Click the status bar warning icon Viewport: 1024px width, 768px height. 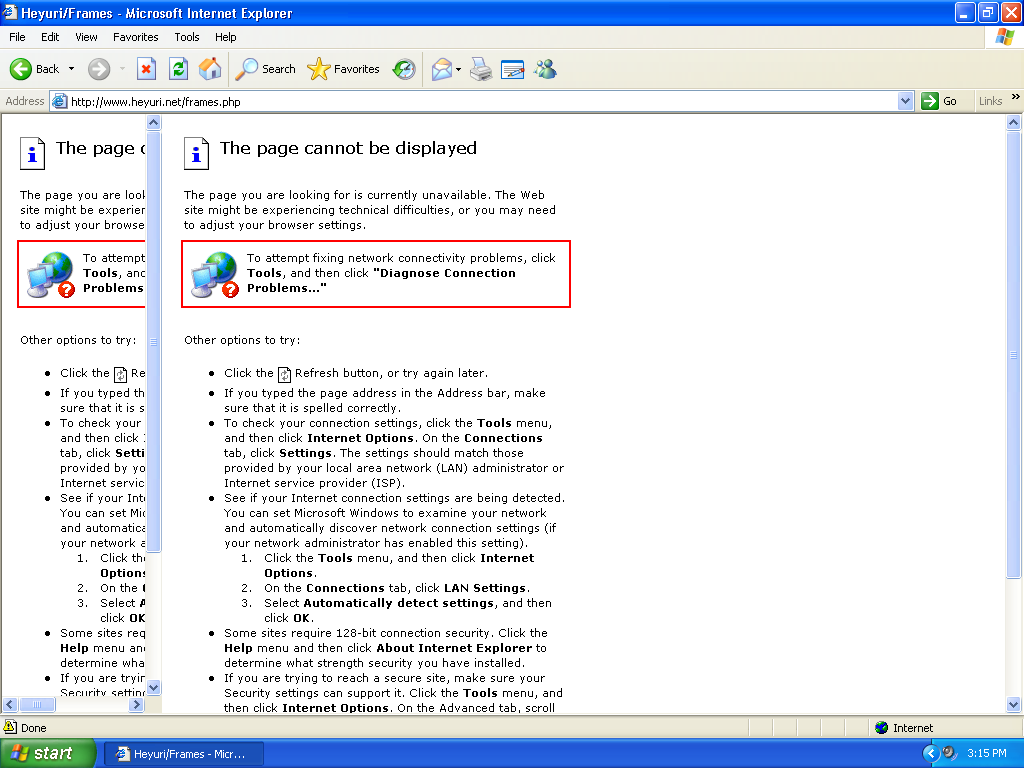pyautogui.click(x=10, y=727)
